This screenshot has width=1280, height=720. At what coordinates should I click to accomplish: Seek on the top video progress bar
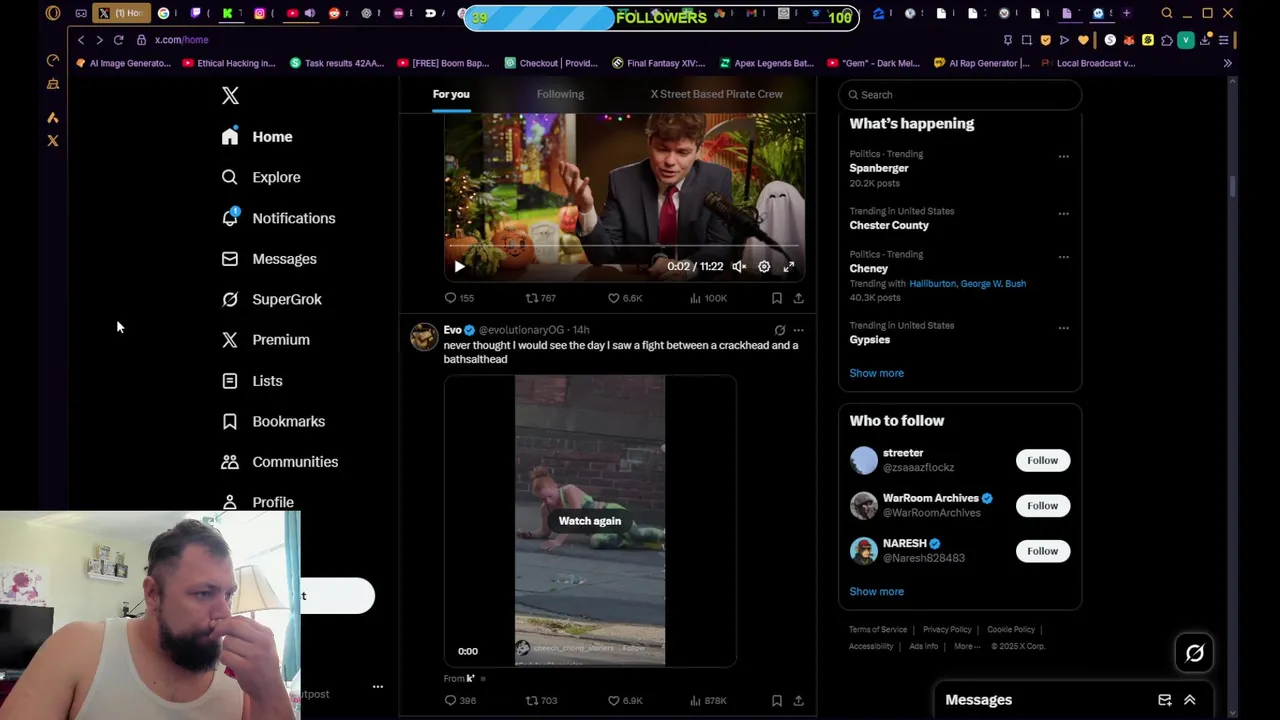(x=624, y=246)
